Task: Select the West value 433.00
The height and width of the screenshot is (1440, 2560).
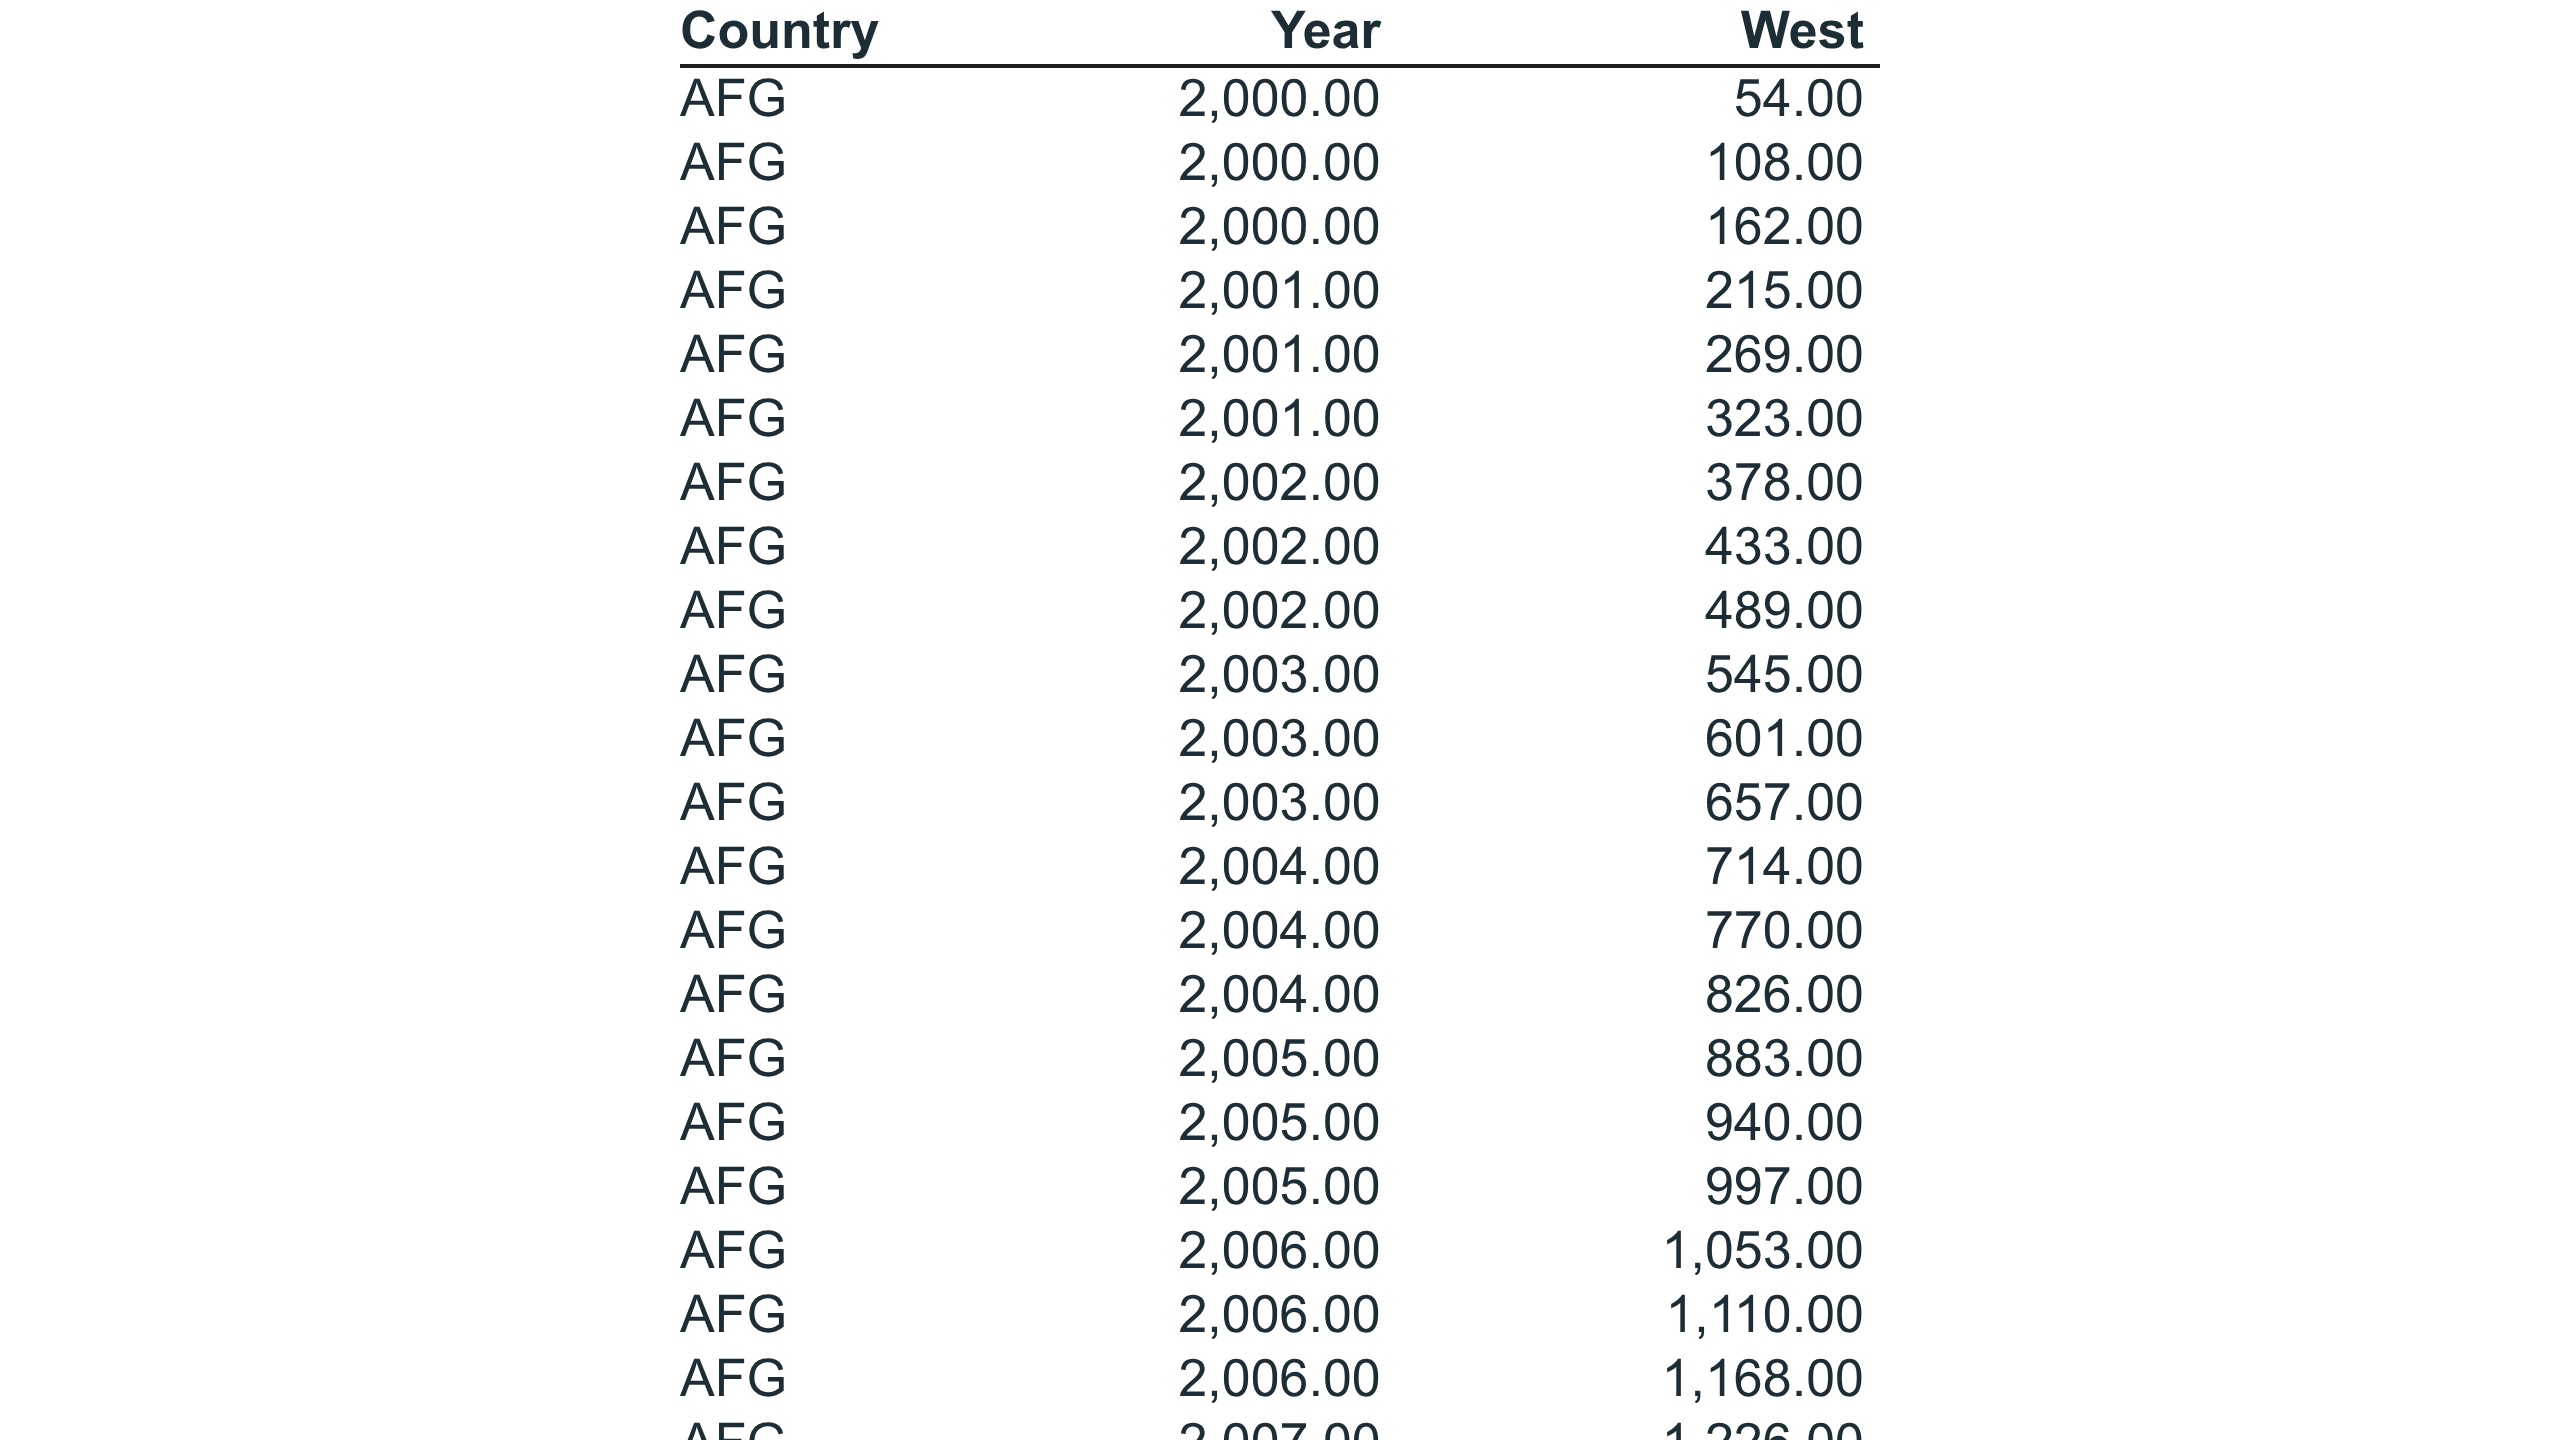Action: (x=1784, y=547)
